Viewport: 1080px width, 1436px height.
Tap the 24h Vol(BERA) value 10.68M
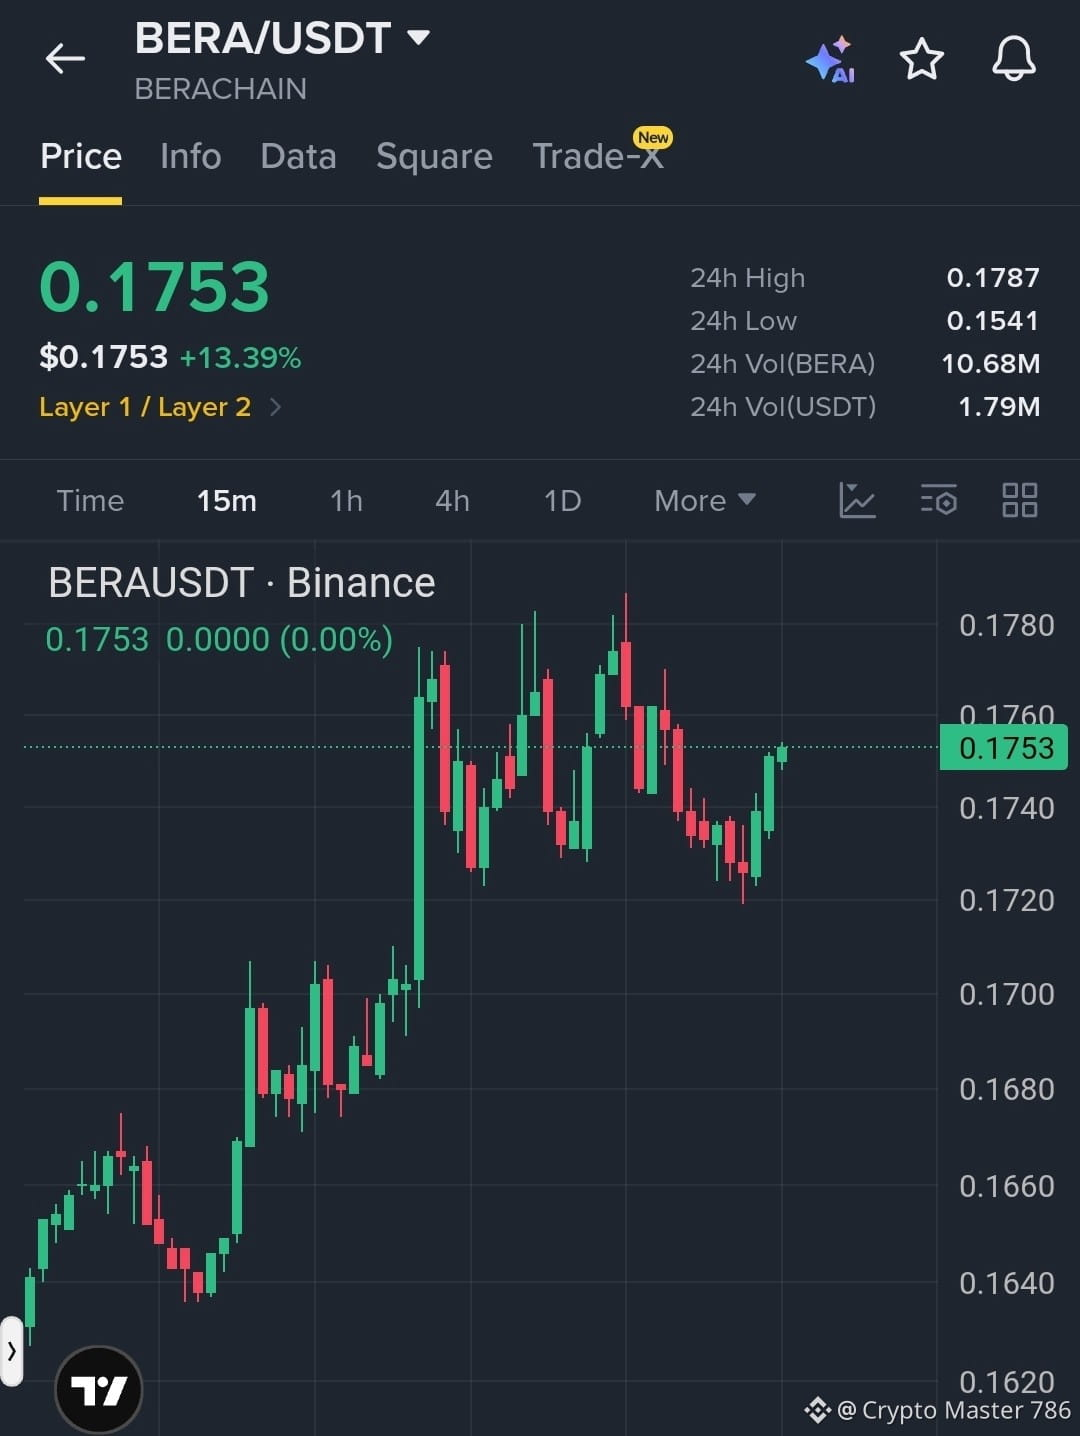pos(990,363)
